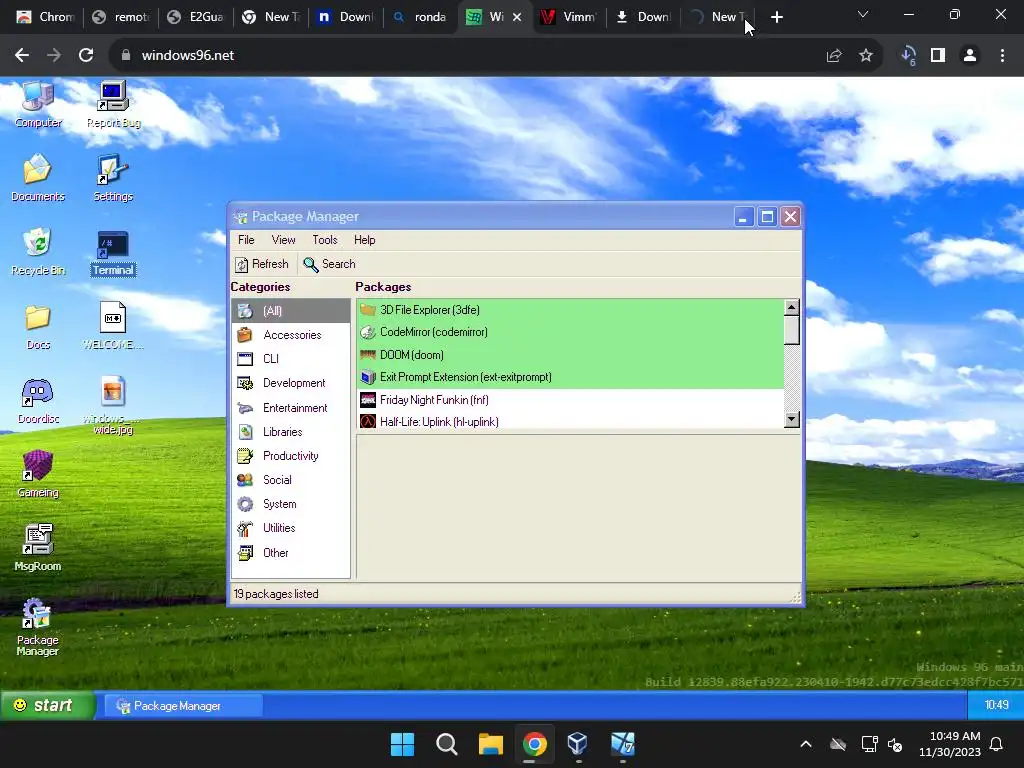This screenshot has width=1024, height=768.
Task: Toggle the browser side panel
Action: coord(938,56)
